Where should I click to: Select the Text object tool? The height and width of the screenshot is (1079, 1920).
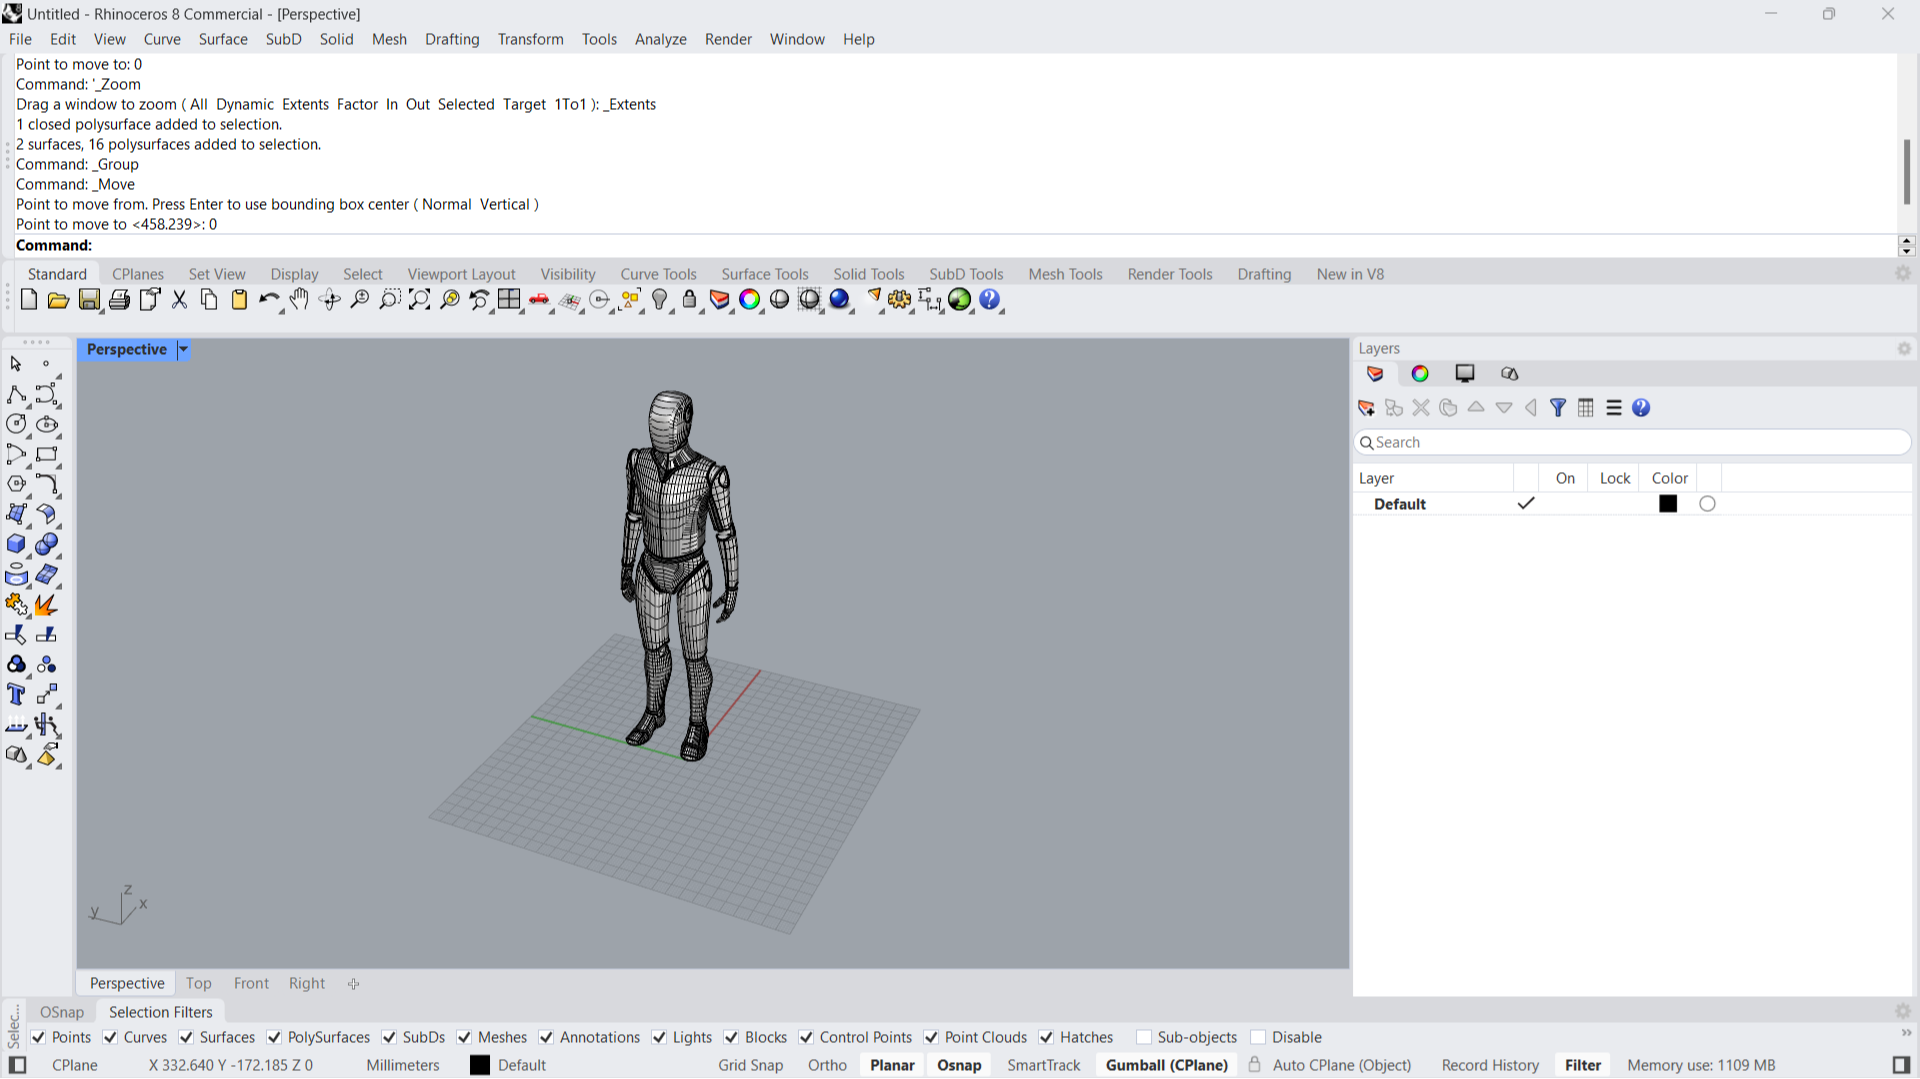pyautogui.click(x=16, y=694)
